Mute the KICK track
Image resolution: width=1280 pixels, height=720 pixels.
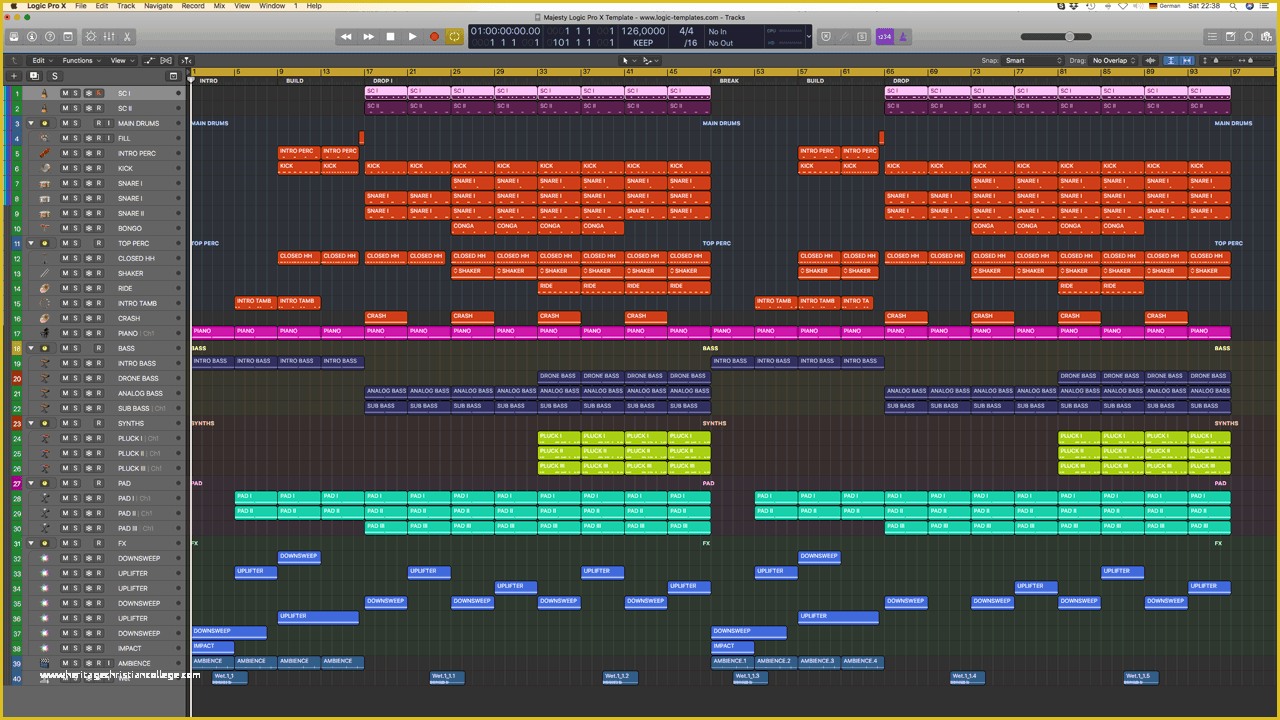[x=65, y=168]
